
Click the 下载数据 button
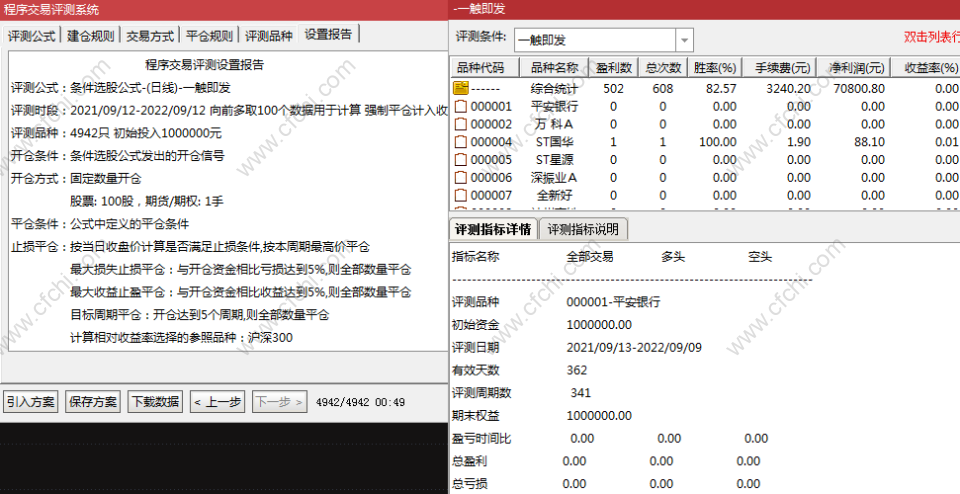click(156, 402)
